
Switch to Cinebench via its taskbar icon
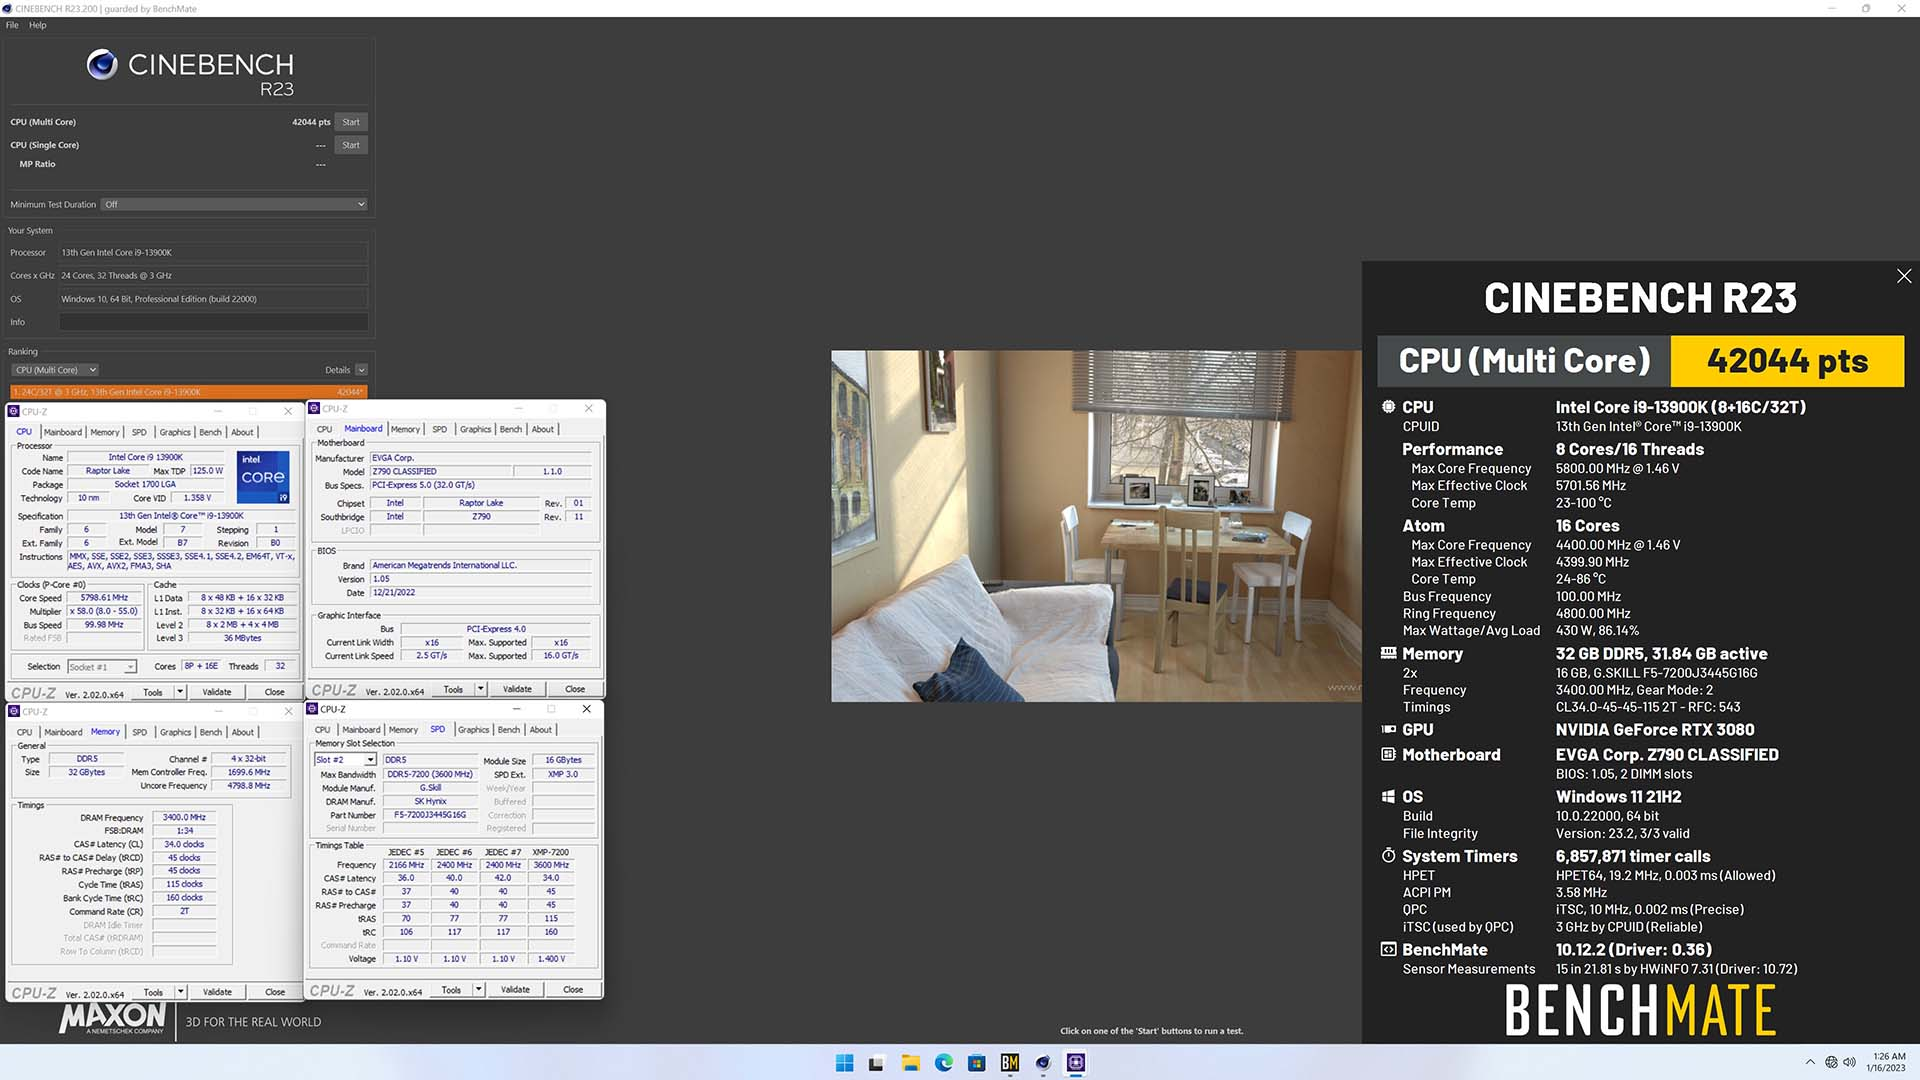point(1043,1063)
